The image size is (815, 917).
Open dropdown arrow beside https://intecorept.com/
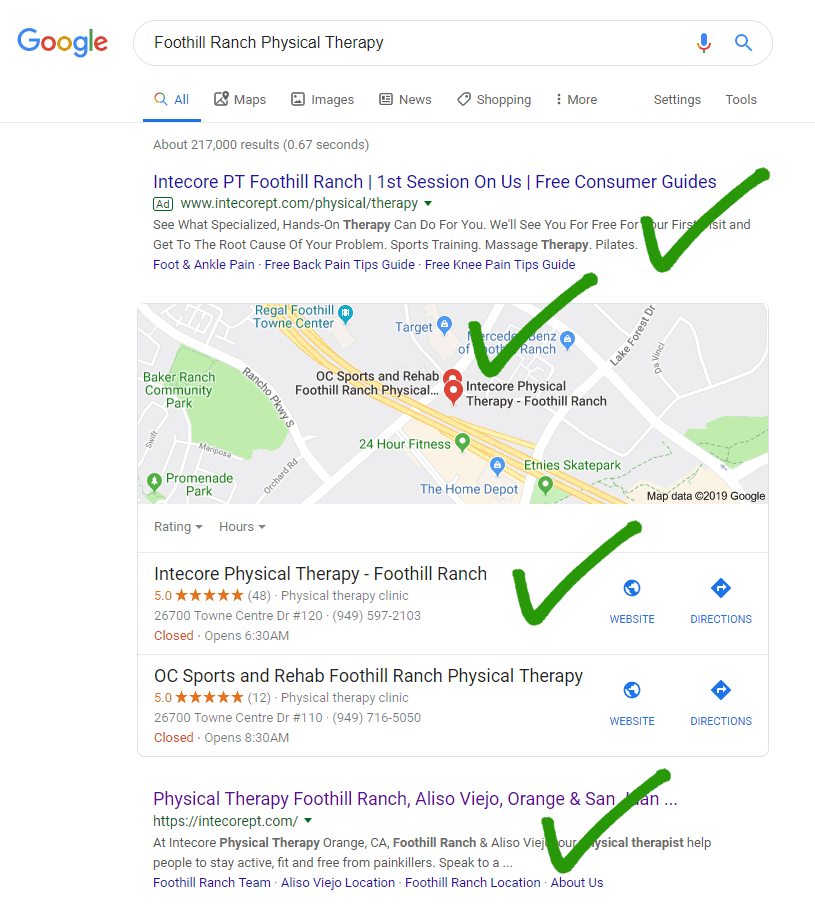(308, 821)
